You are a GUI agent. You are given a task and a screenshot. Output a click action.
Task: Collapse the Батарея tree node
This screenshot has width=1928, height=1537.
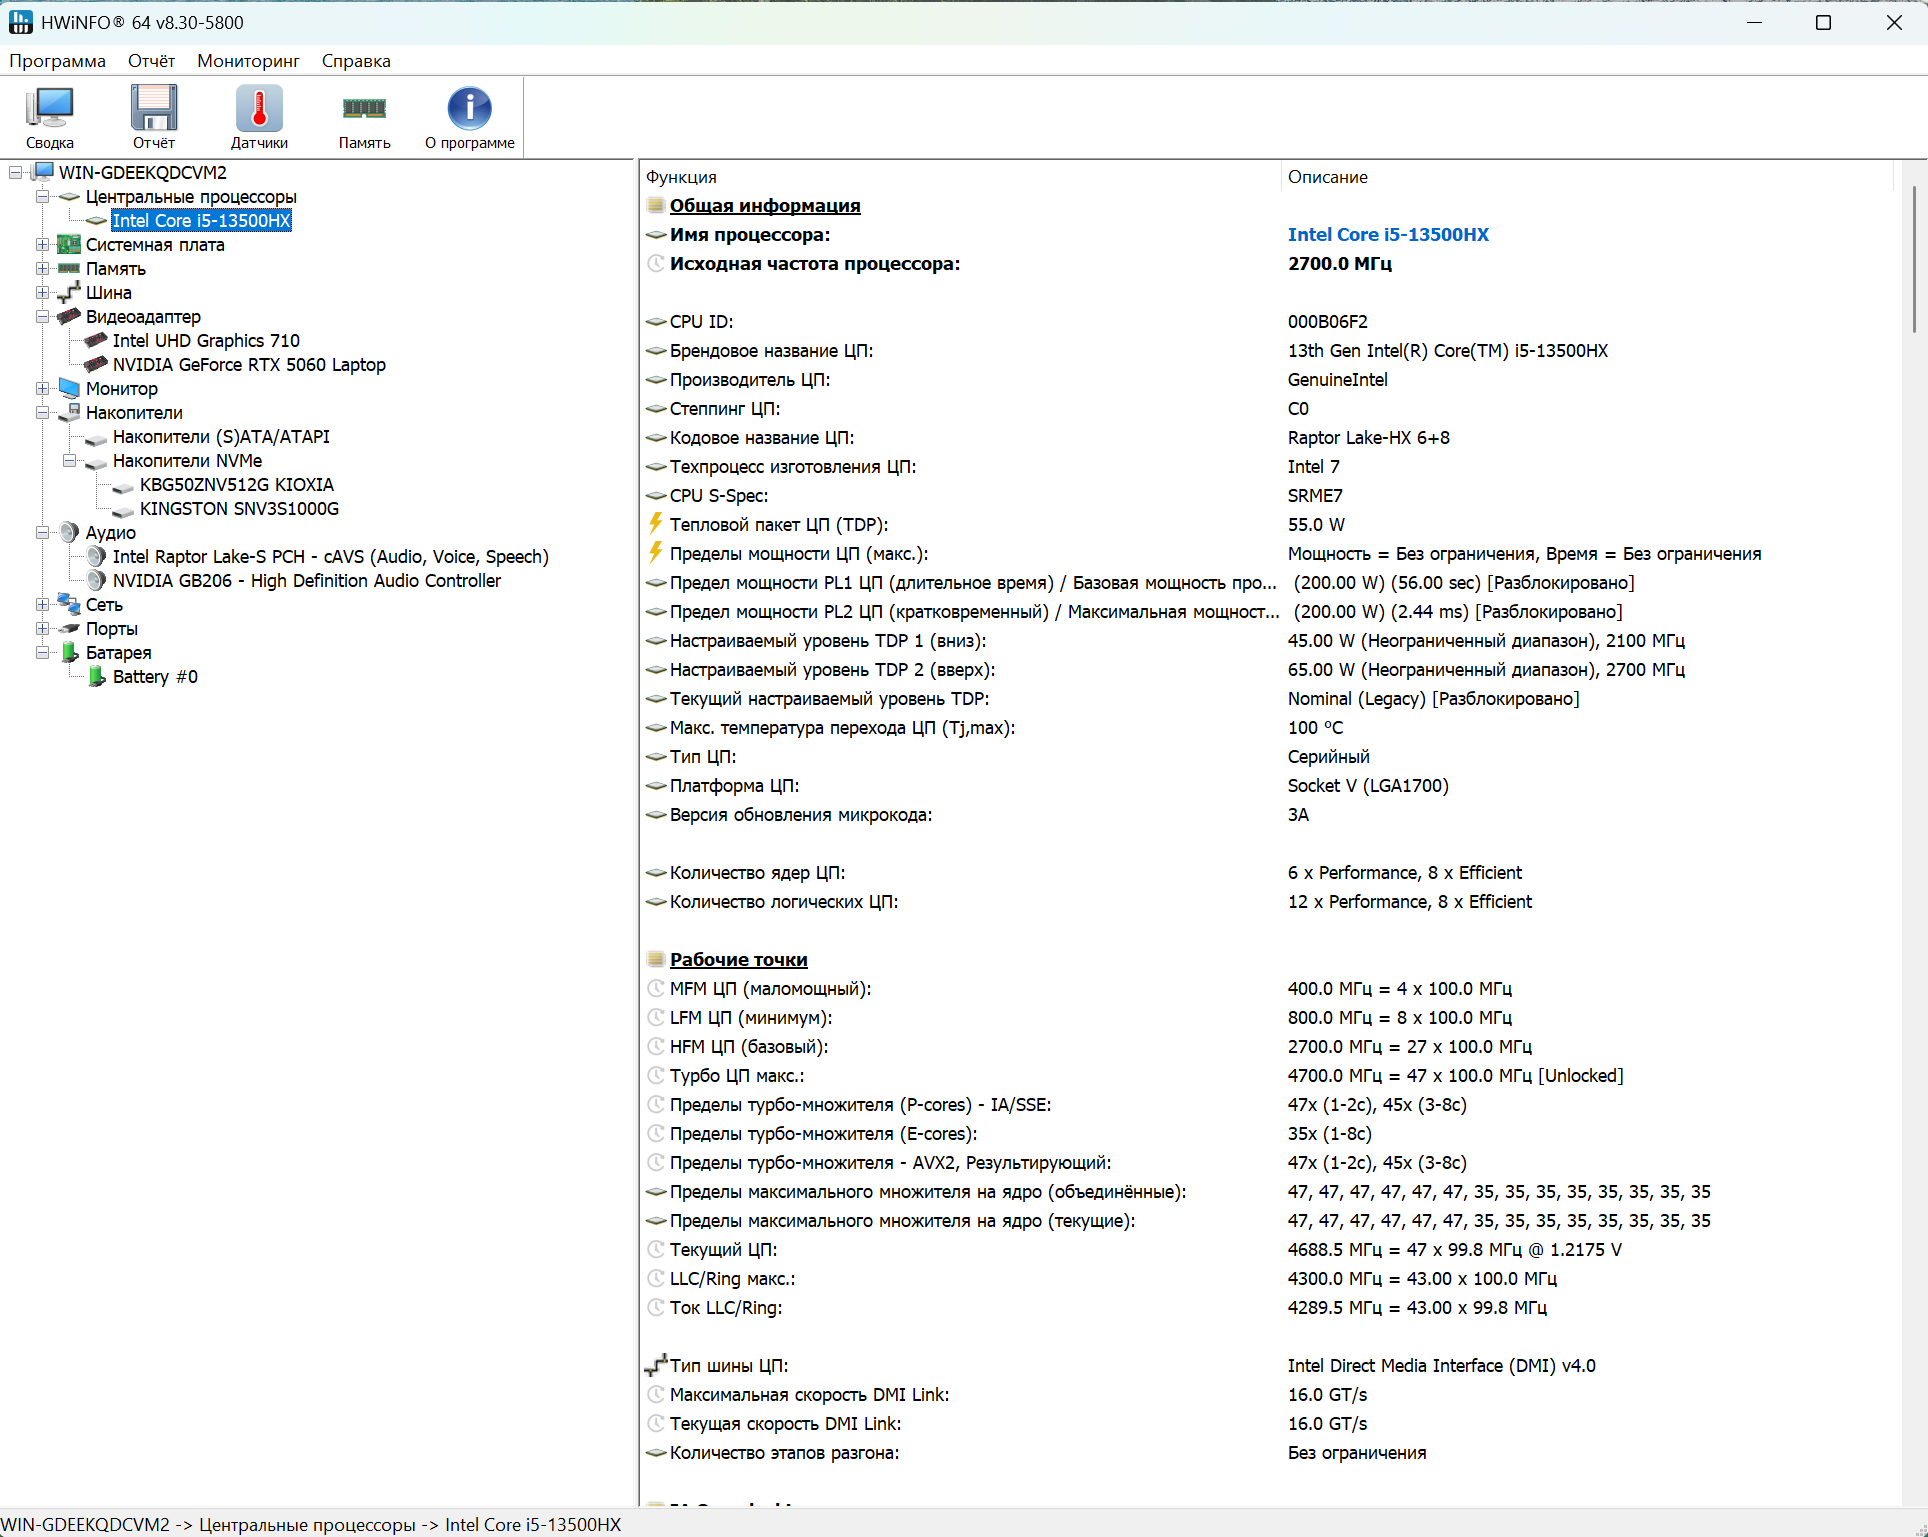coord(42,653)
